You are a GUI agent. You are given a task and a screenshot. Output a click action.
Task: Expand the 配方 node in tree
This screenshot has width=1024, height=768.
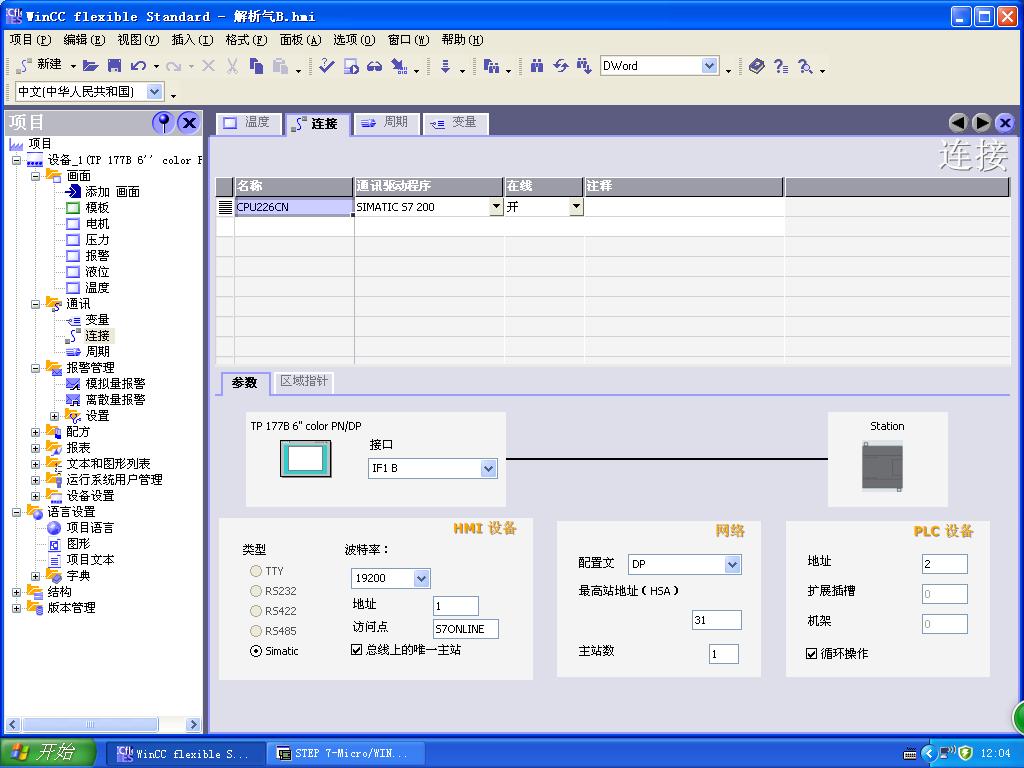click(36, 432)
